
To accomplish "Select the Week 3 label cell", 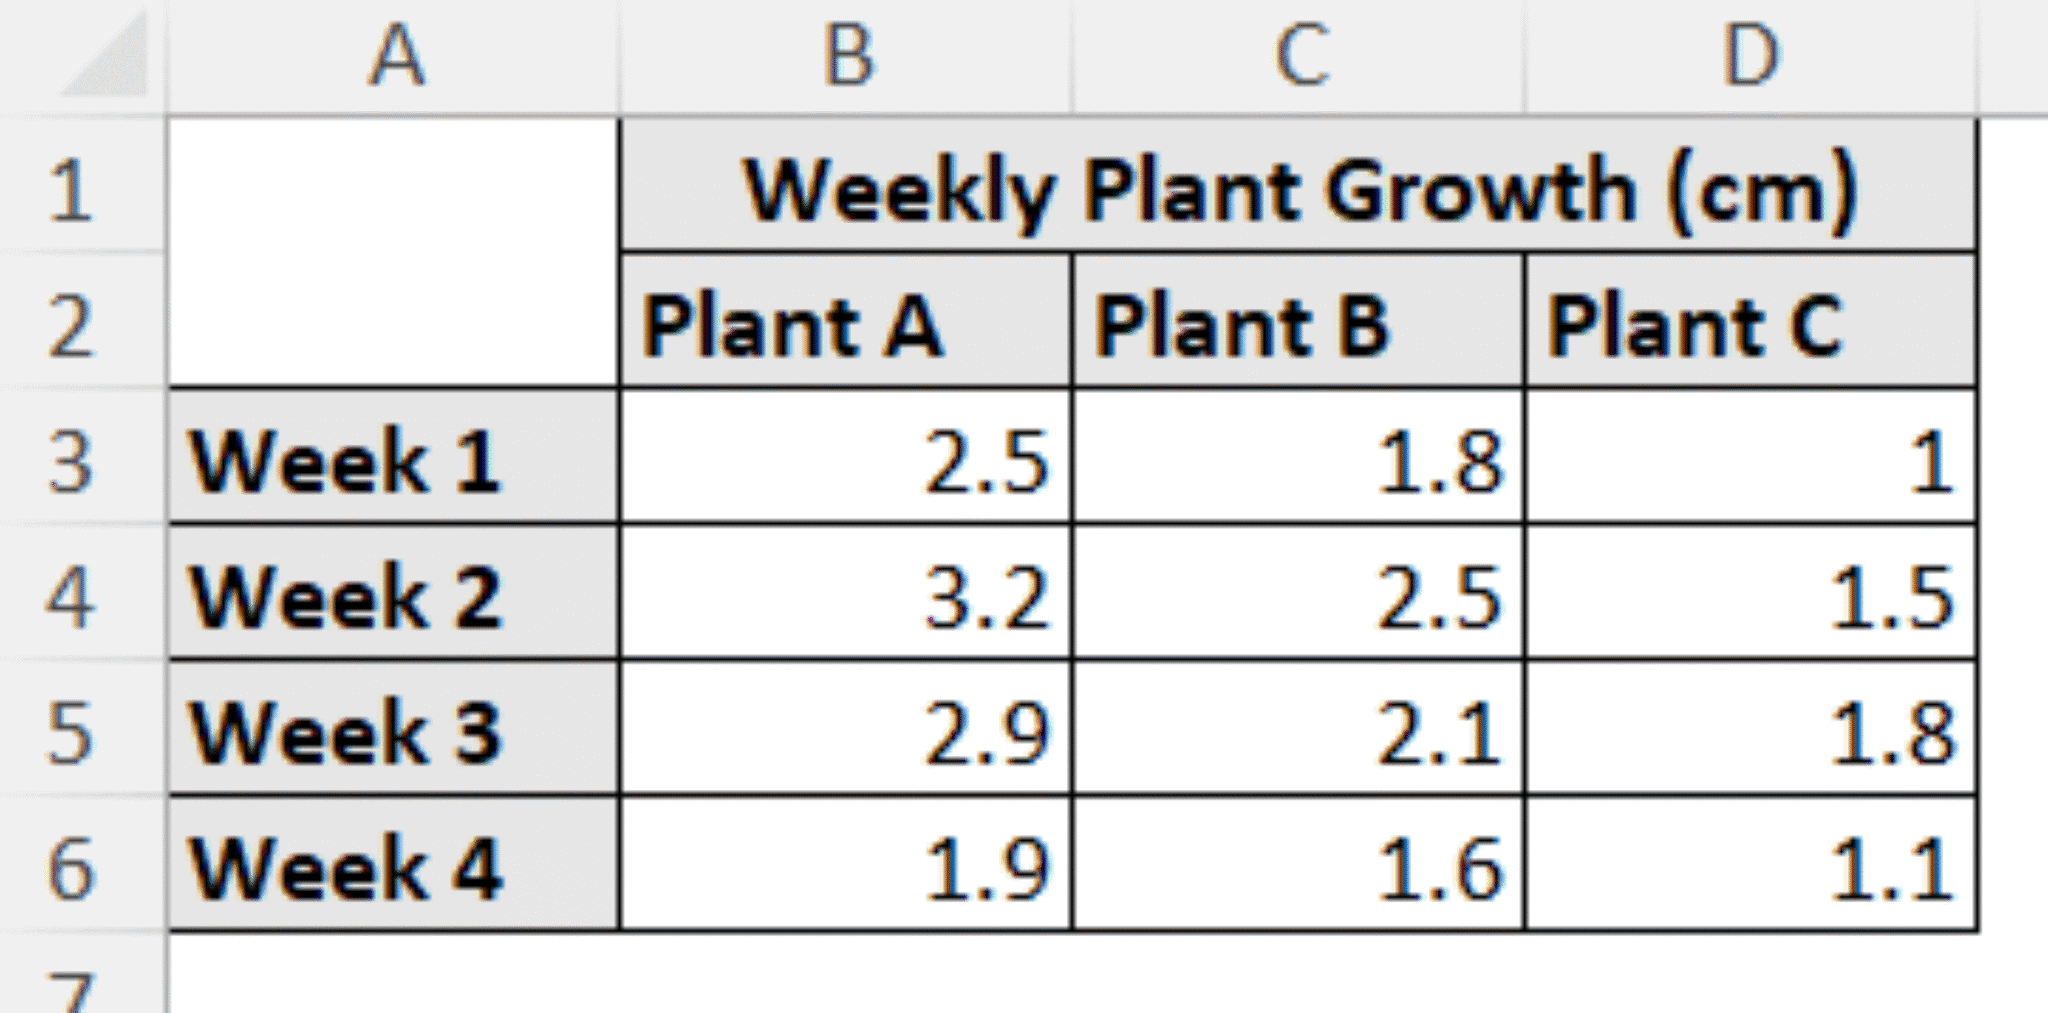I will [x=394, y=730].
